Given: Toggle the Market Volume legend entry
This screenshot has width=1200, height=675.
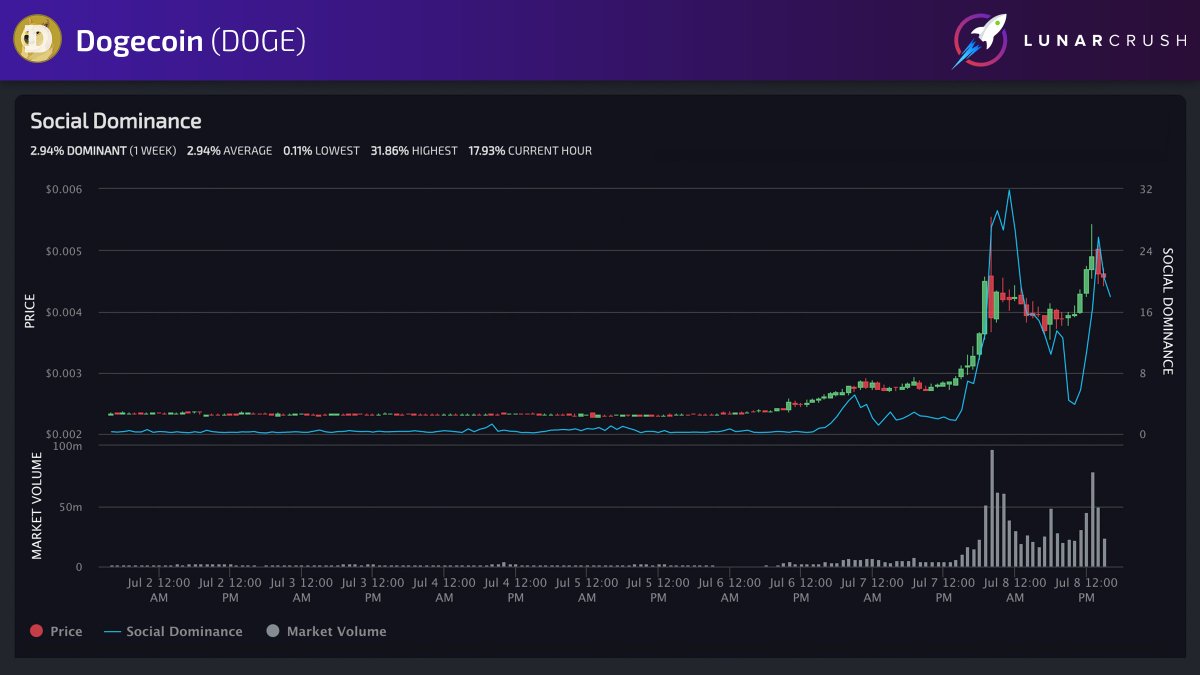Looking at the screenshot, I should (x=326, y=631).
